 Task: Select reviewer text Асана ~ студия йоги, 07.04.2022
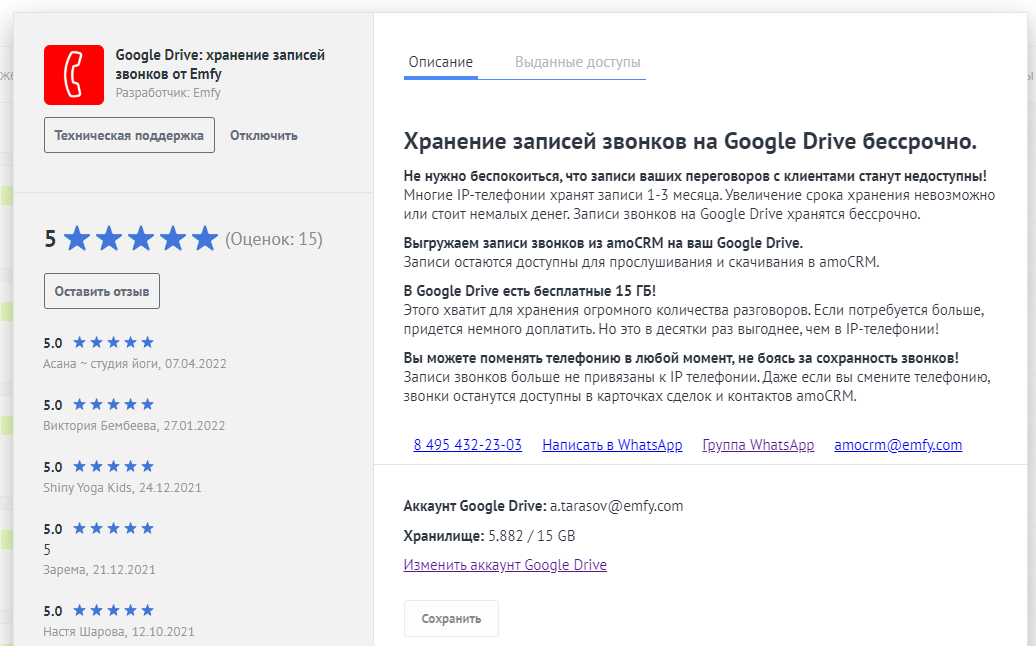[135, 364]
